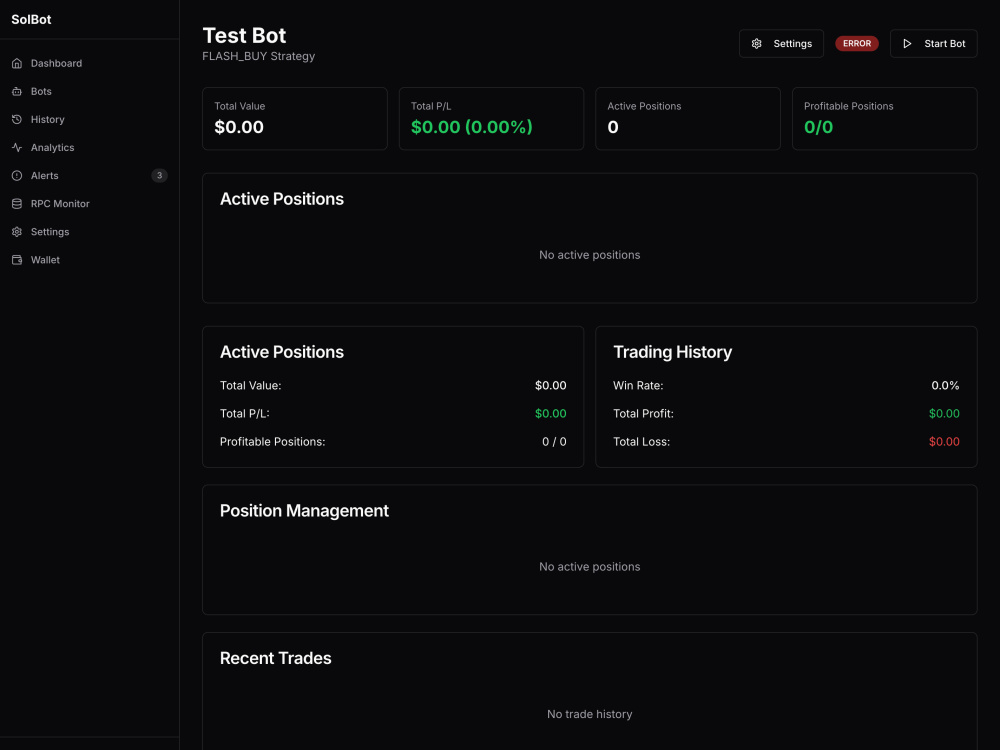Open sidebar Settings page
The height and width of the screenshot is (750, 1000).
(x=89, y=232)
